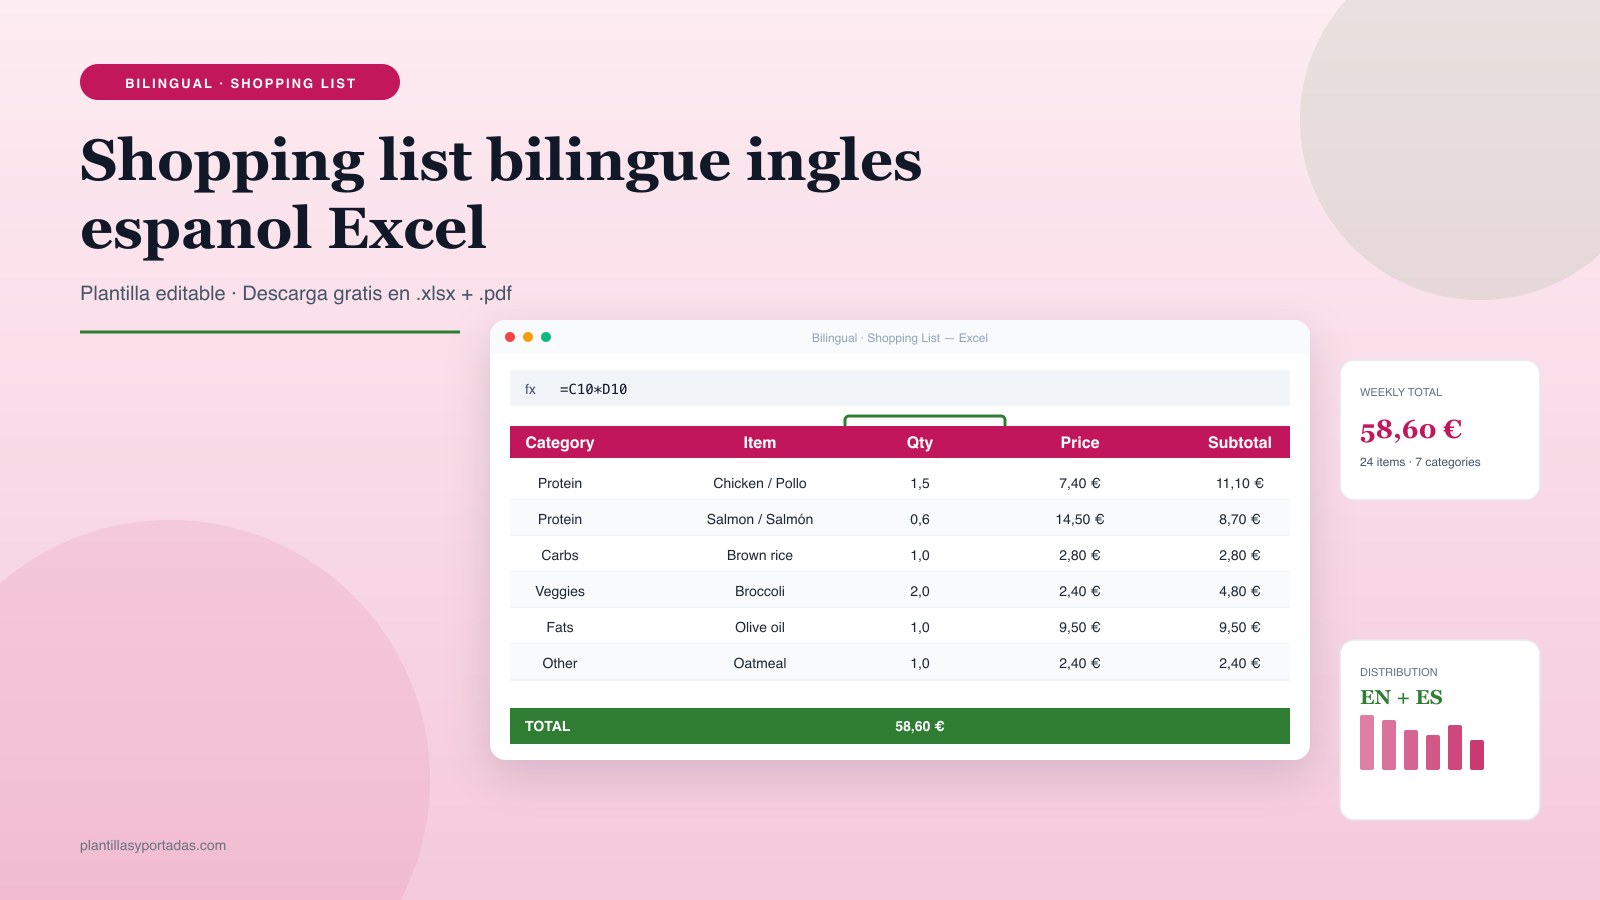Select the formula bar showing =C10*D10
Viewport: 1600px width, 900px height.
[900, 388]
